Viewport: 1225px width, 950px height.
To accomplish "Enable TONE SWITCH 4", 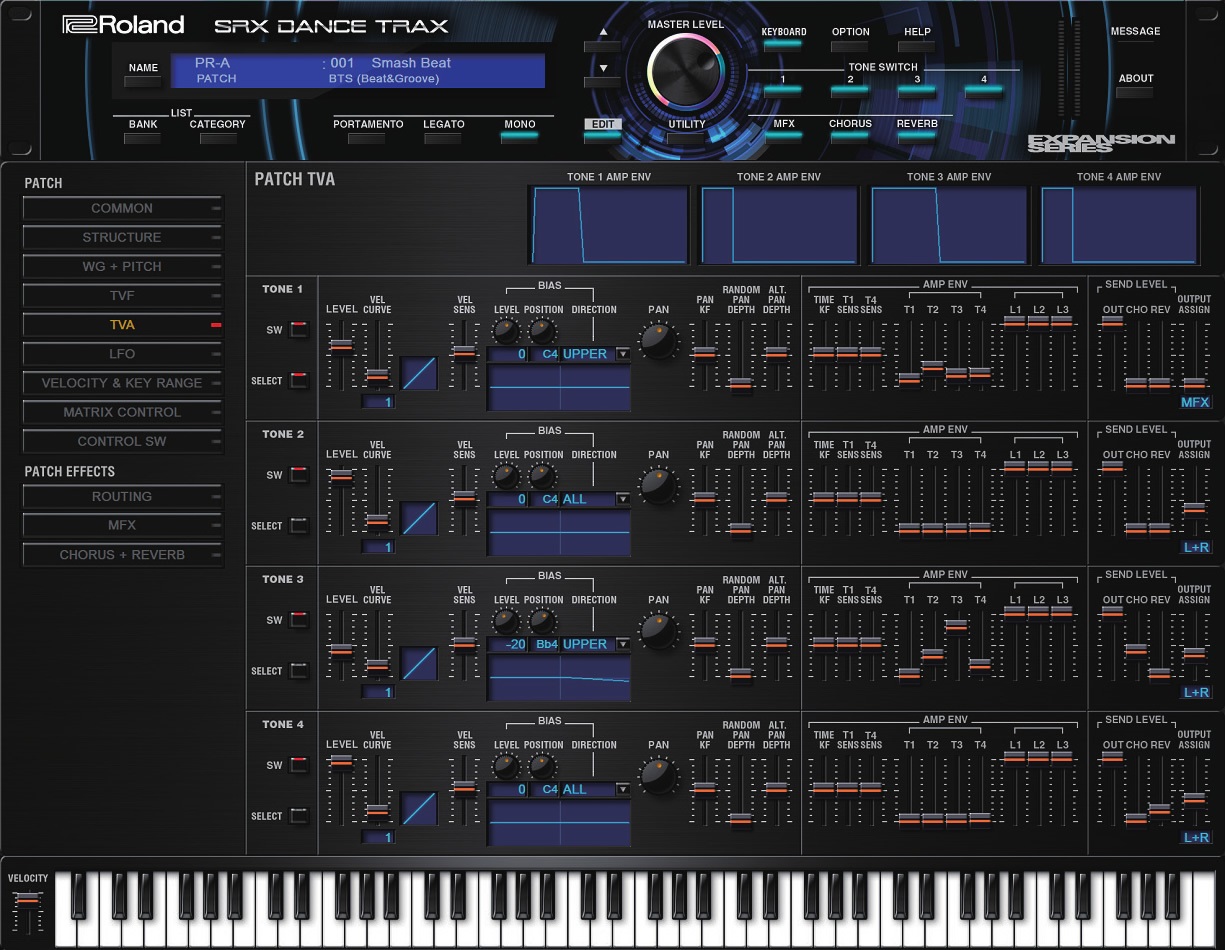I will [983, 89].
